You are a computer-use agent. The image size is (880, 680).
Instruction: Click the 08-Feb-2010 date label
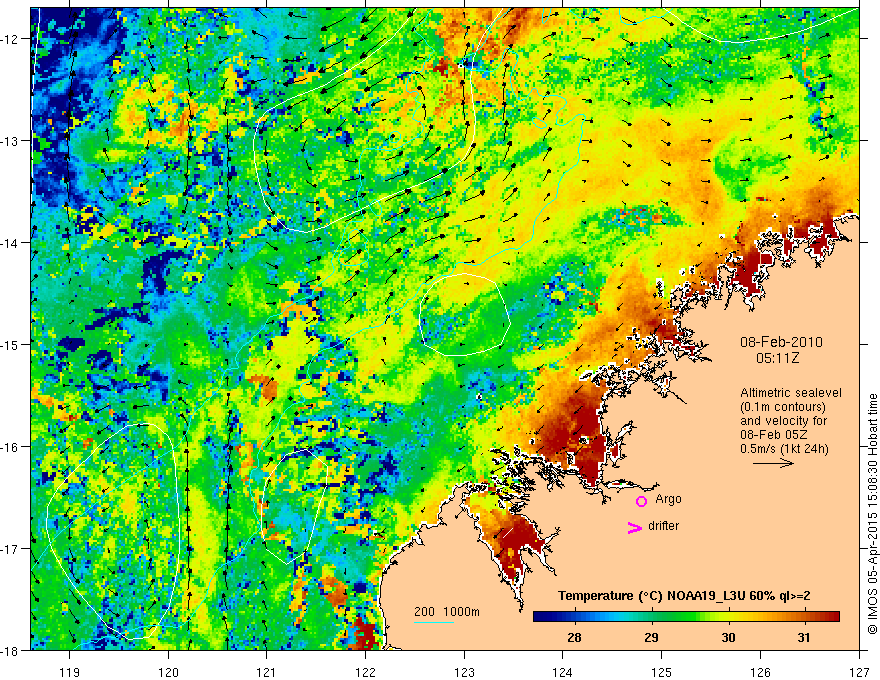(781, 342)
